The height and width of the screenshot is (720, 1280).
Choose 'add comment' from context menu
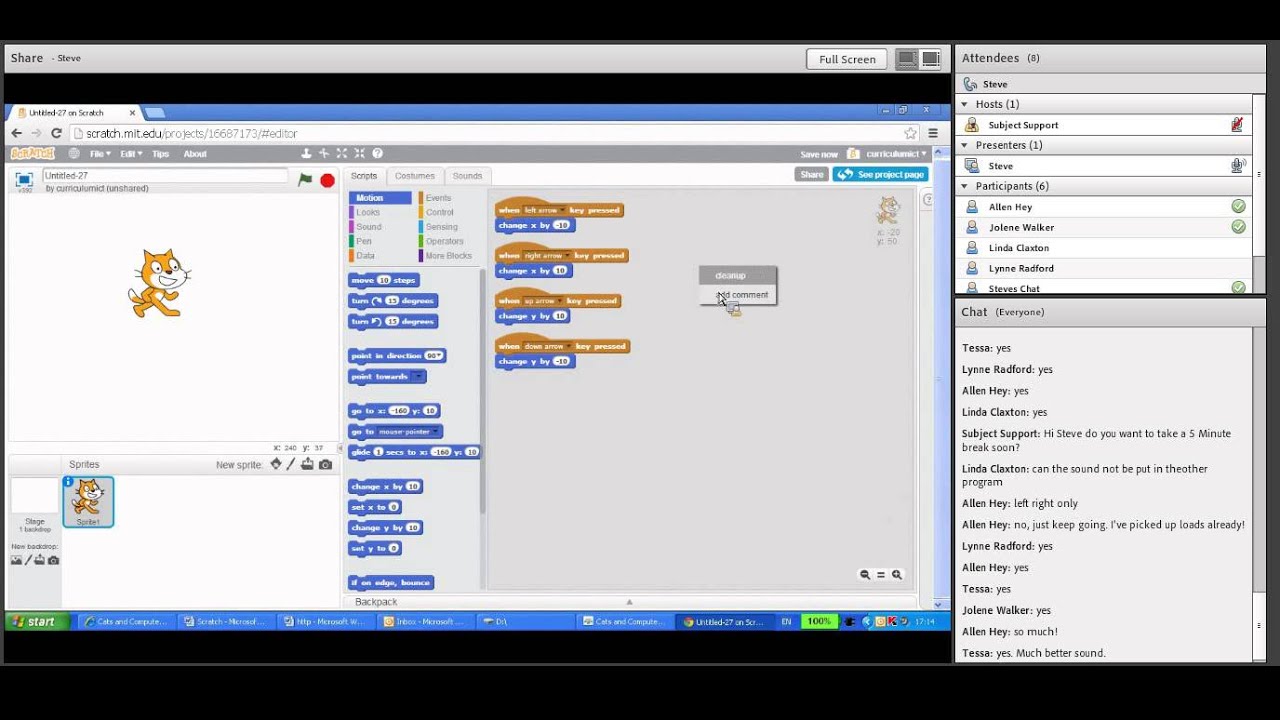(x=742, y=295)
